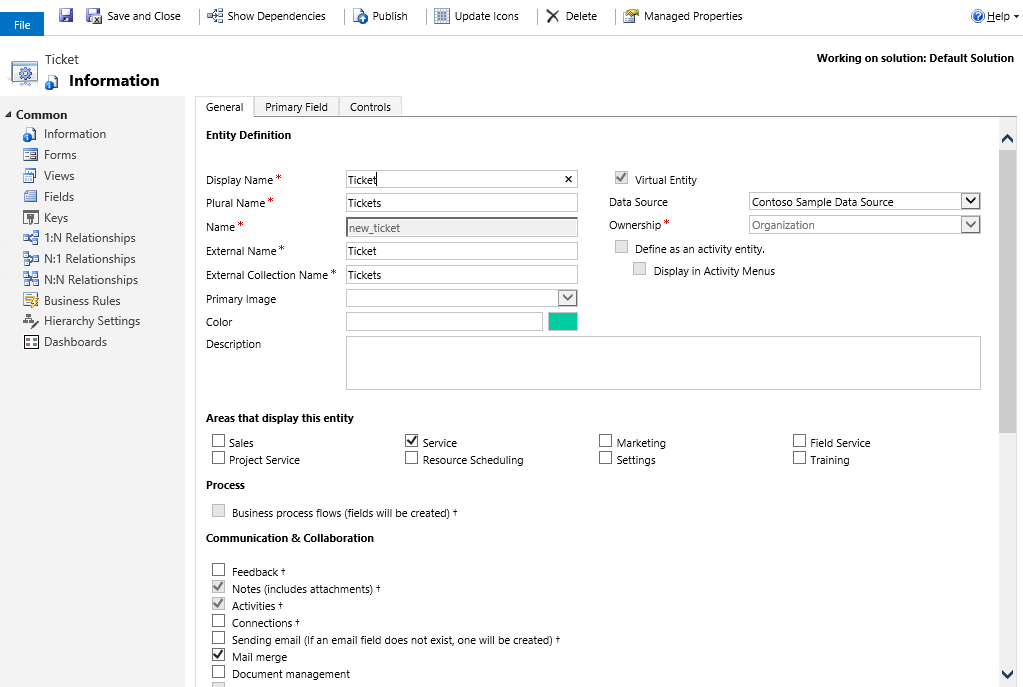Collapse the Common section in sidebar

[9, 115]
